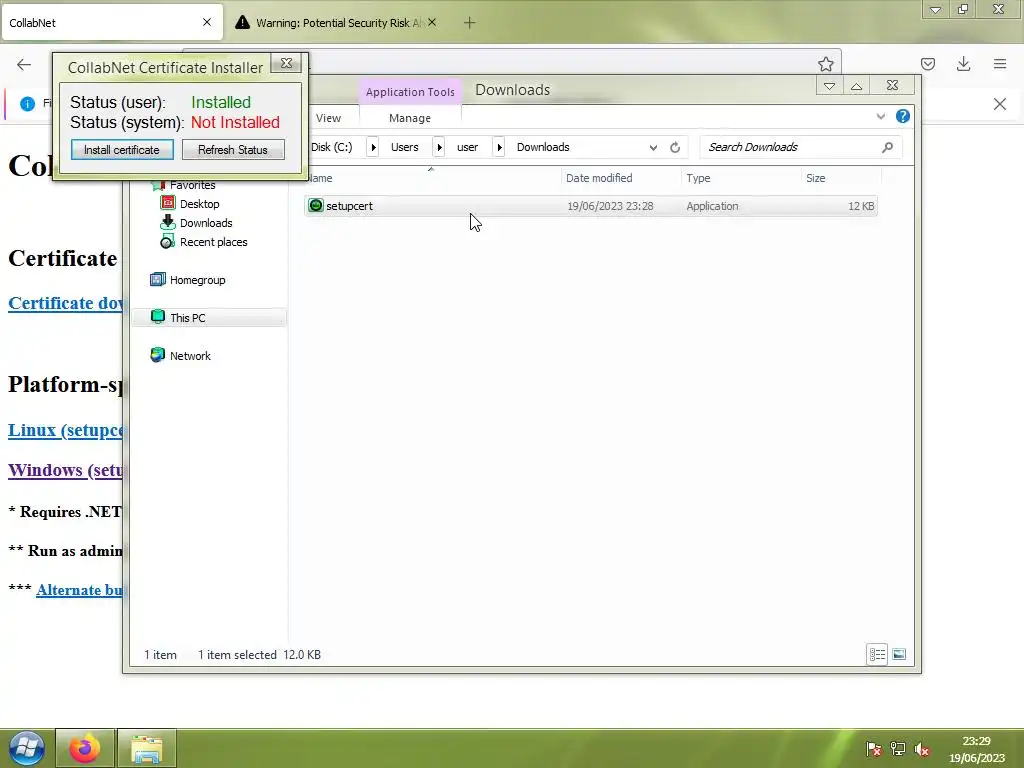Click the Action Center flag tray icon
Image resolution: width=1024 pixels, height=768 pixels.
click(x=873, y=749)
